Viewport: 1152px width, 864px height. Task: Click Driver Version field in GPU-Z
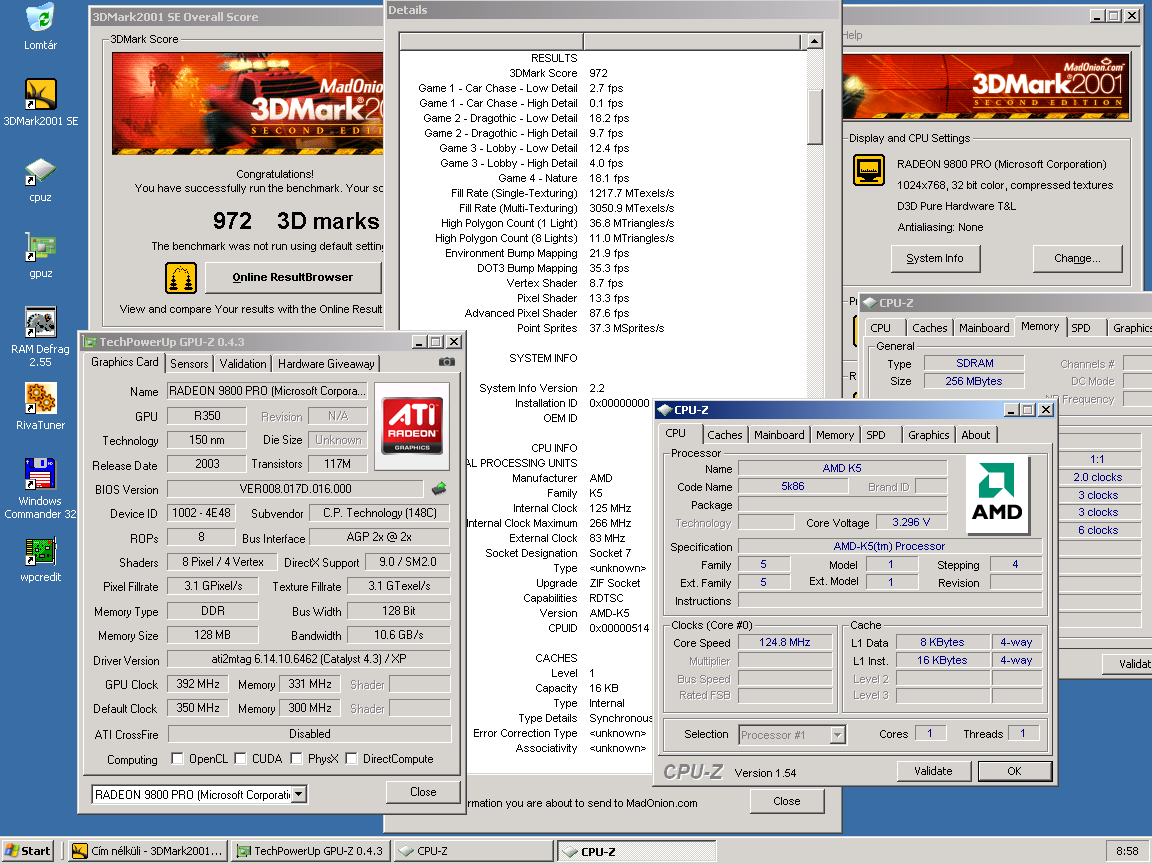[309, 659]
